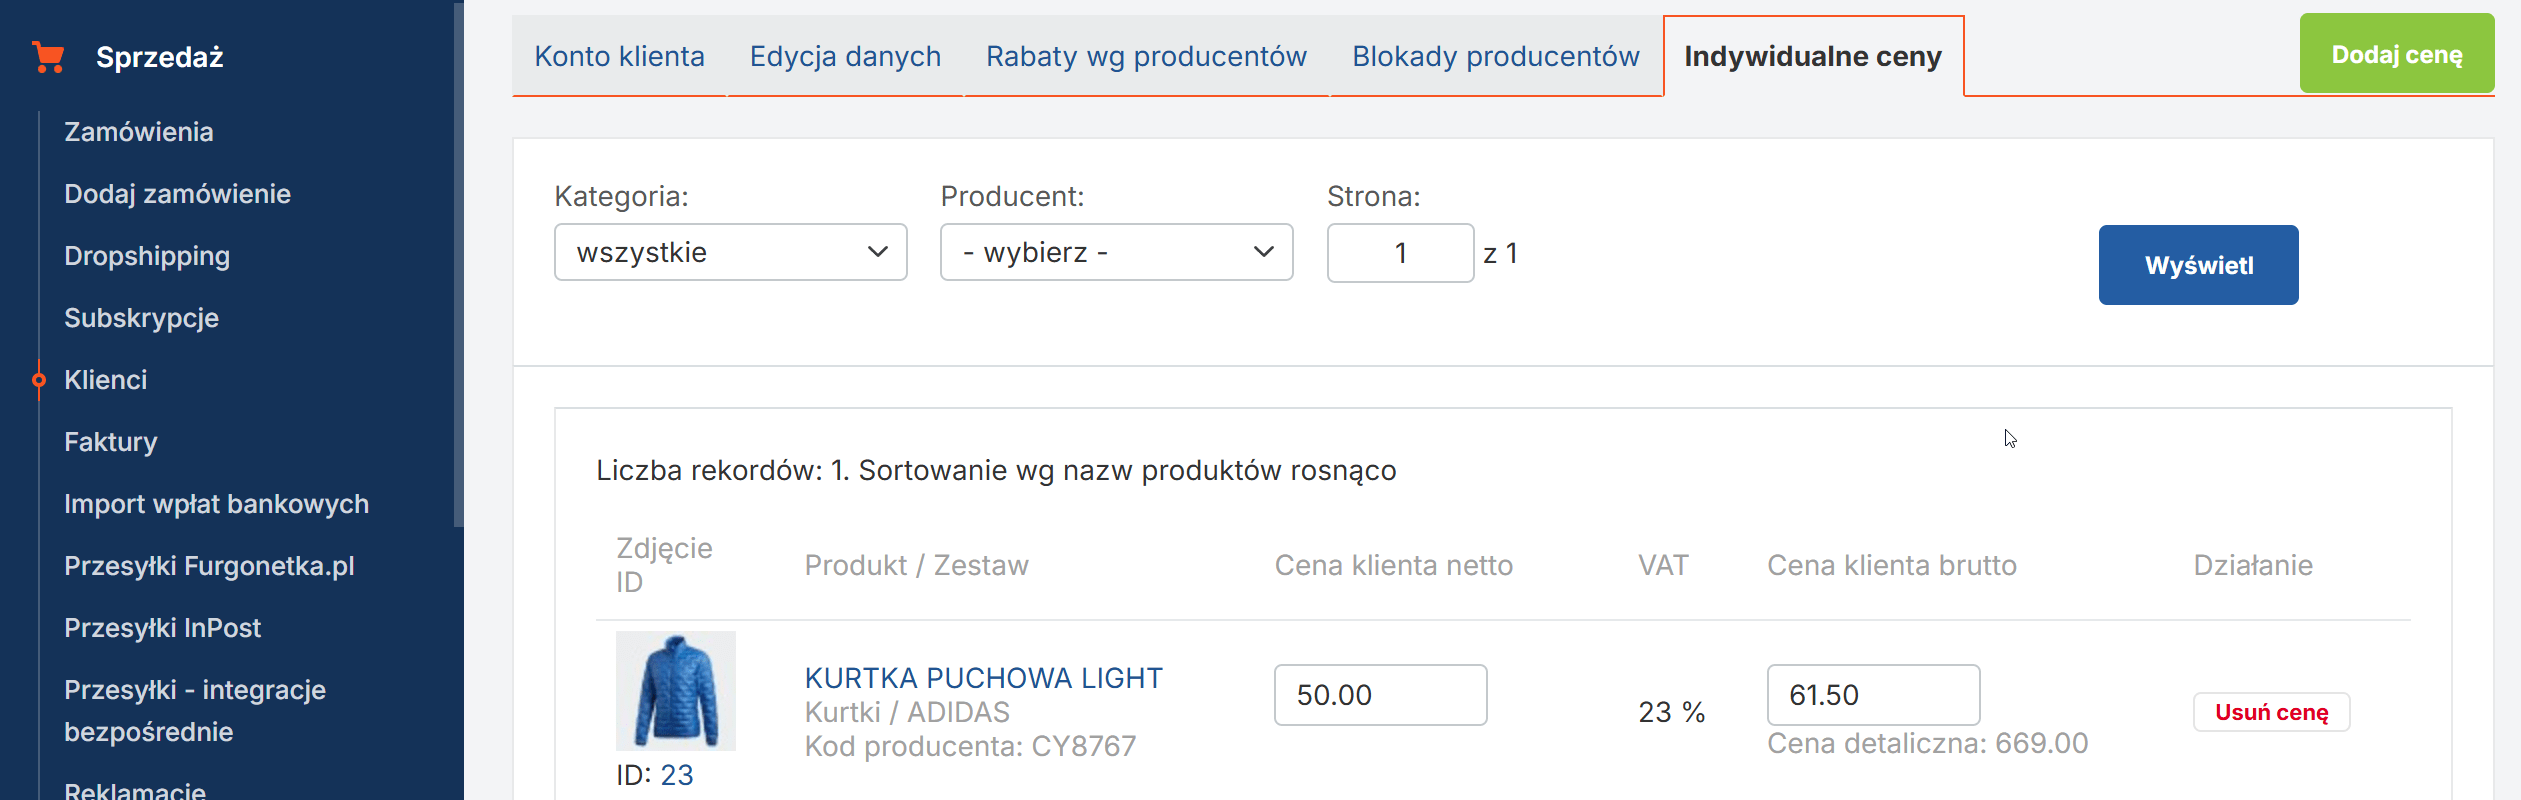
Task: Remove price with Usuń cenę button
Action: [x=2271, y=712]
